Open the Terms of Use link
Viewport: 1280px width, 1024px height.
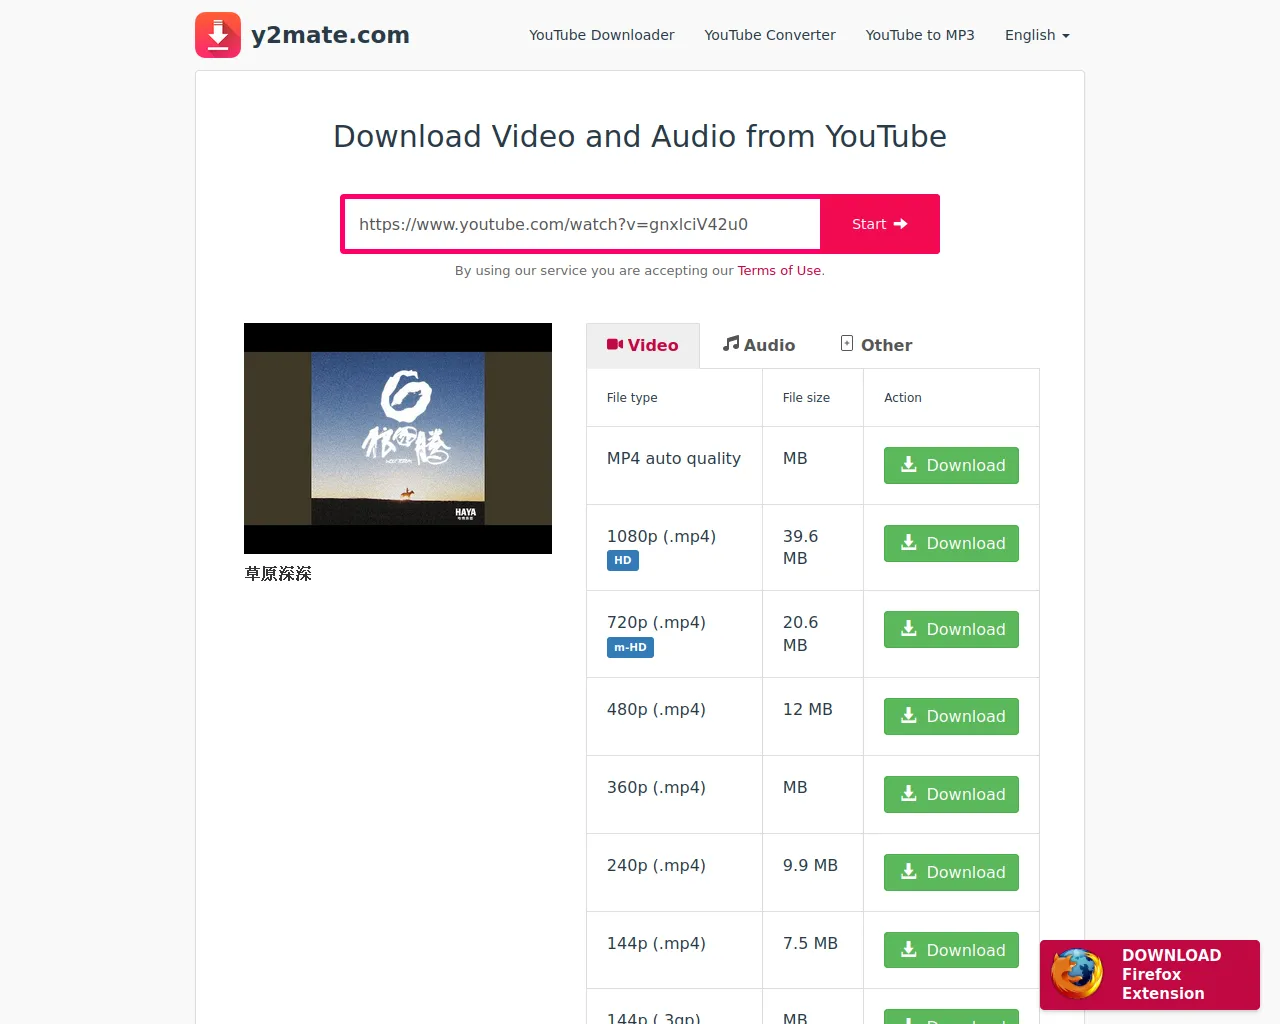point(779,270)
